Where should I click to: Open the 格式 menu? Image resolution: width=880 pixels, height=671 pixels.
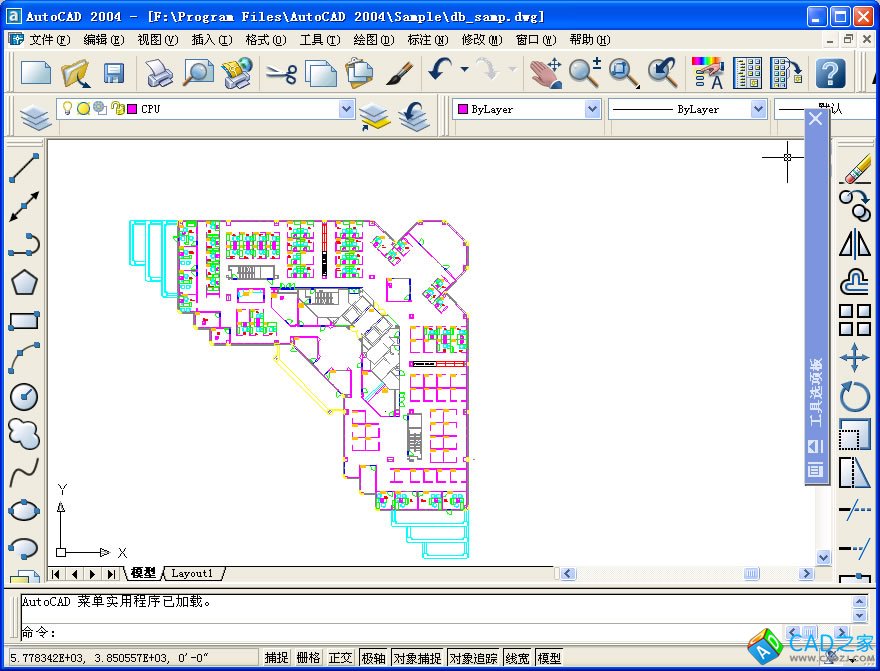pyautogui.click(x=264, y=40)
